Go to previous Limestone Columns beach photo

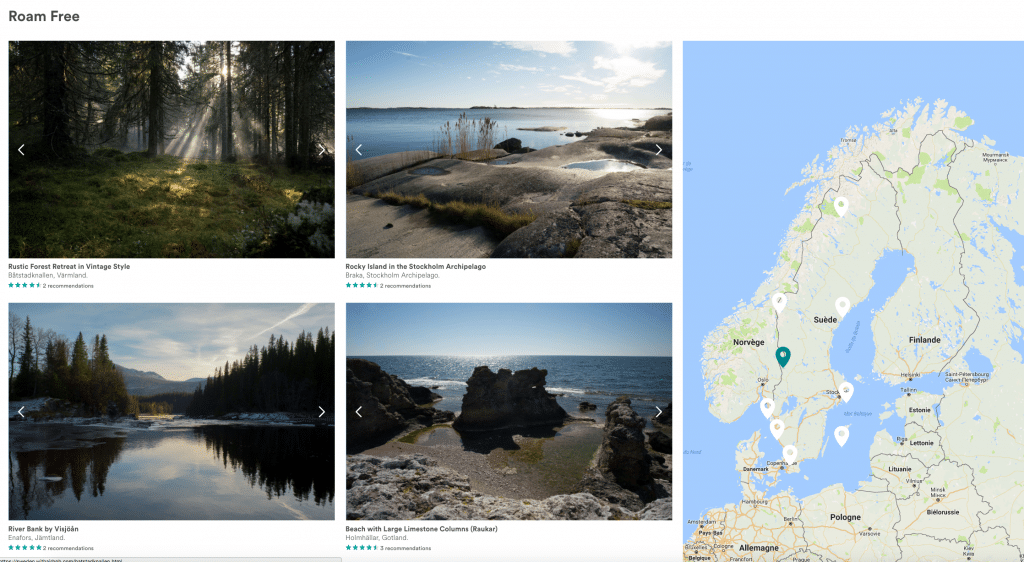point(359,412)
